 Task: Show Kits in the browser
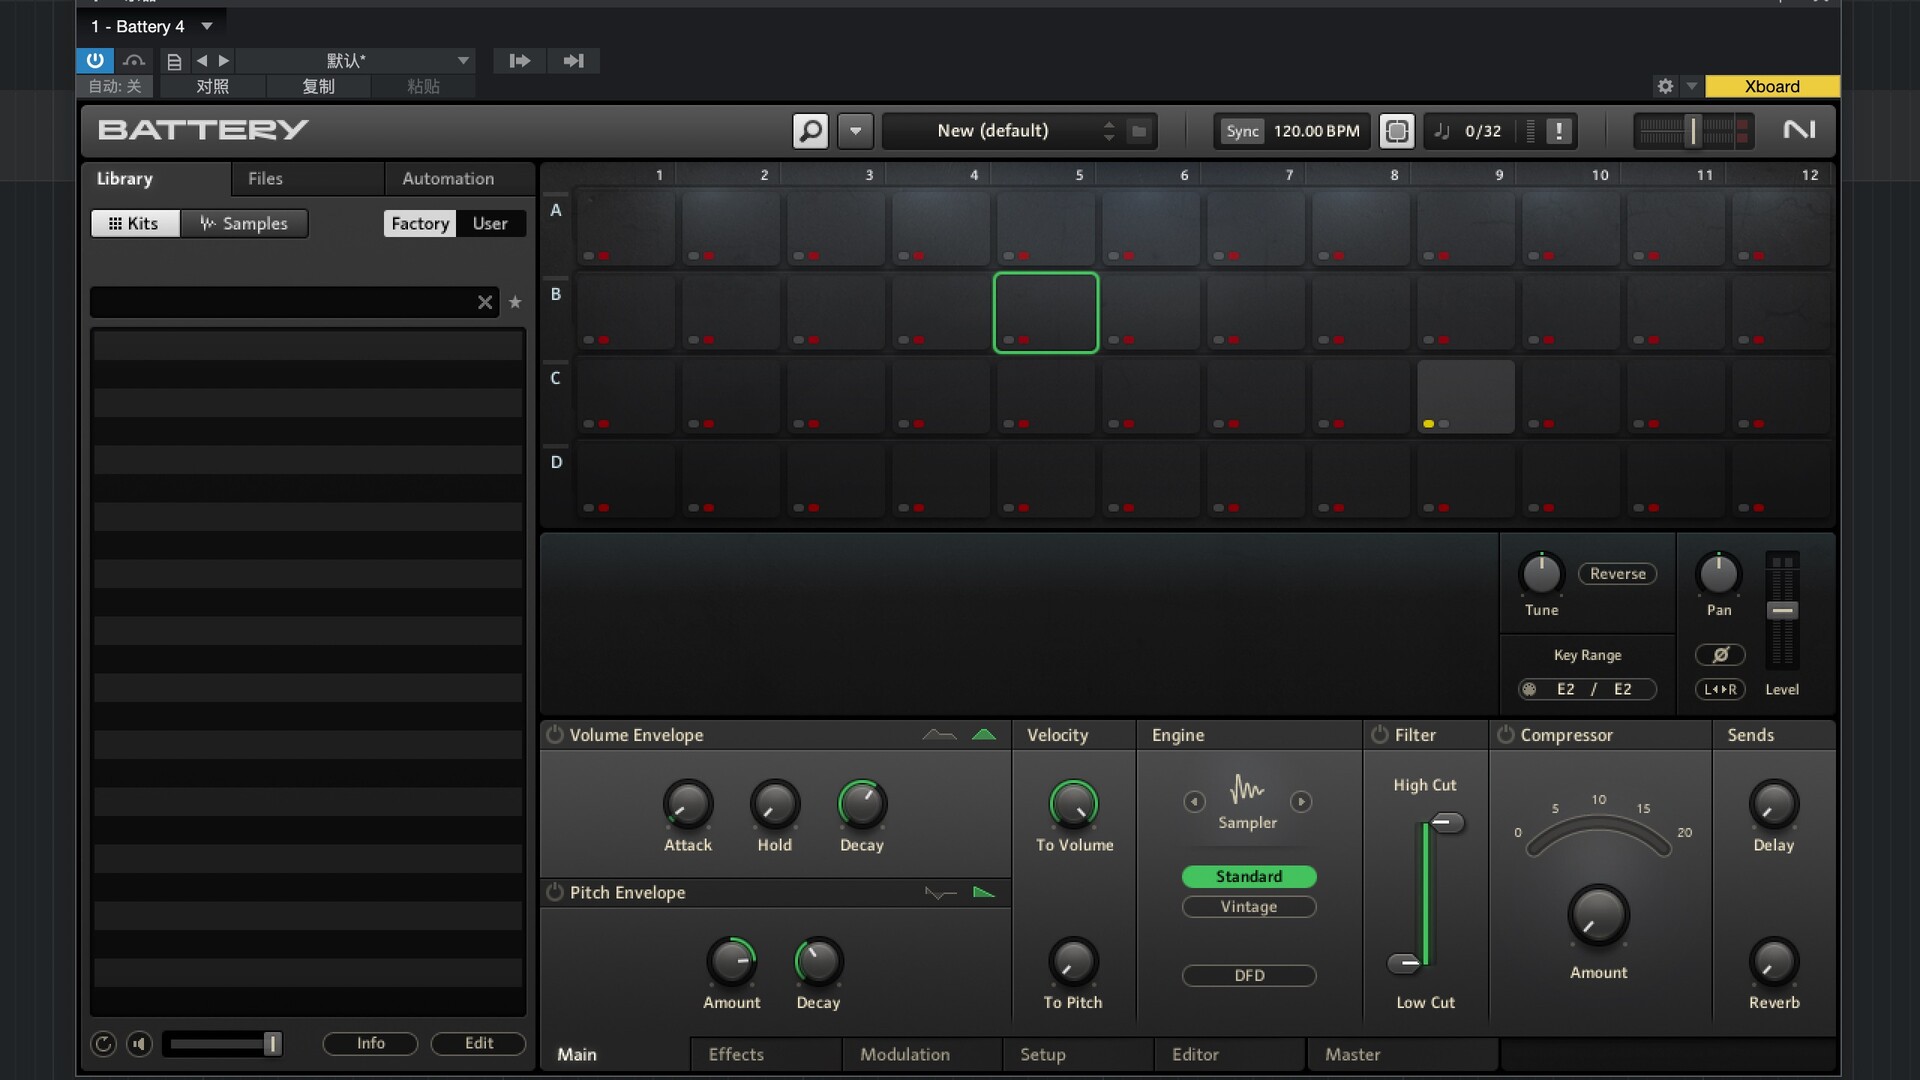click(135, 223)
